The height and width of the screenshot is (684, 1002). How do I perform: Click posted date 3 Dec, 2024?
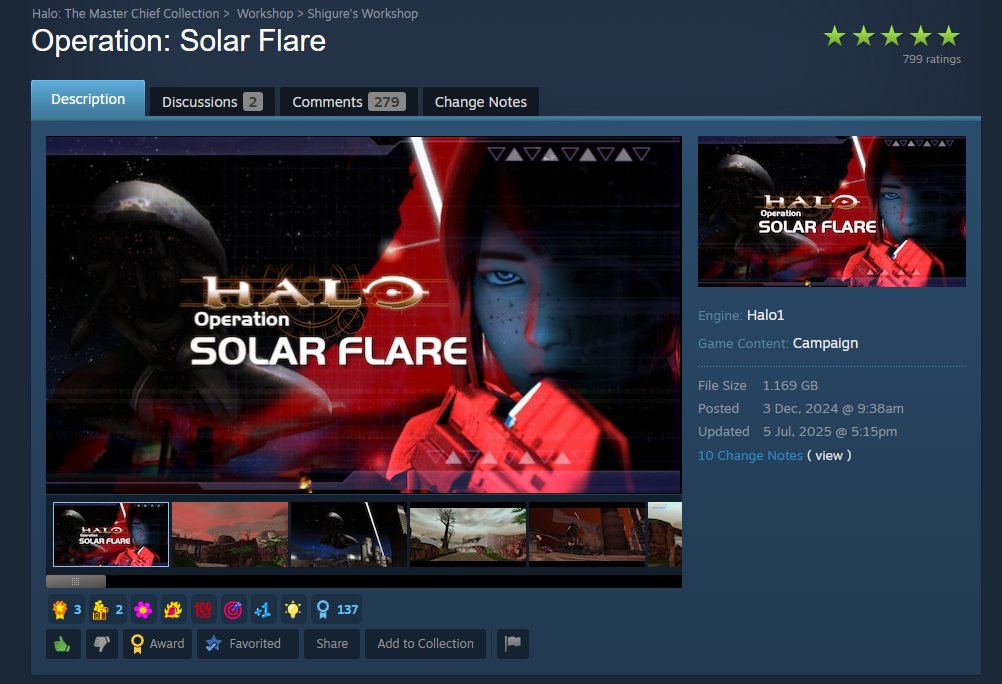[x=833, y=408]
